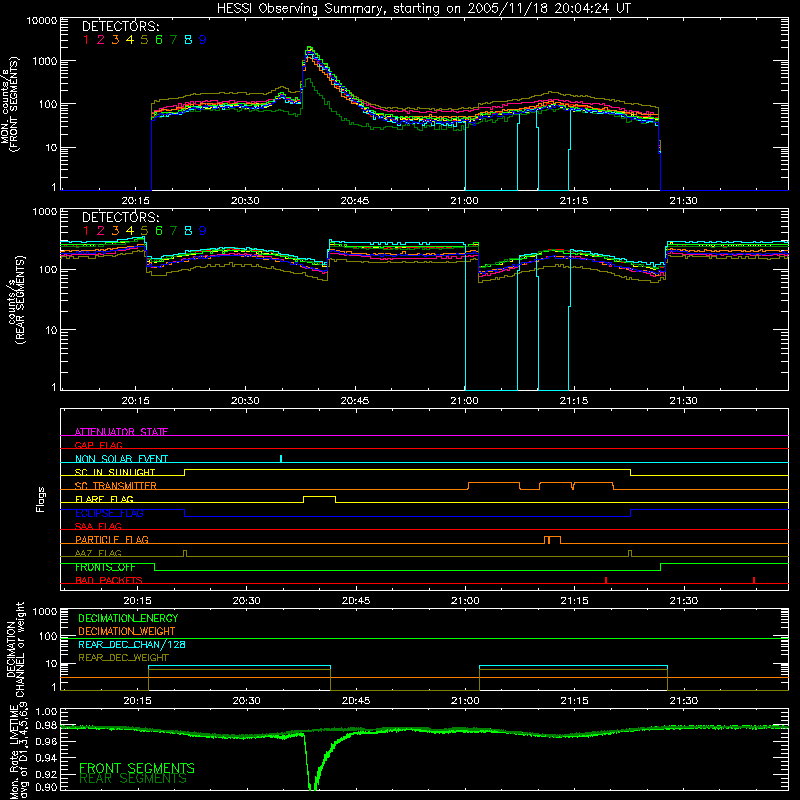Click the FRONTS_OFF flag label
The height and width of the screenshot is (800, 800).
coord(105,567)
